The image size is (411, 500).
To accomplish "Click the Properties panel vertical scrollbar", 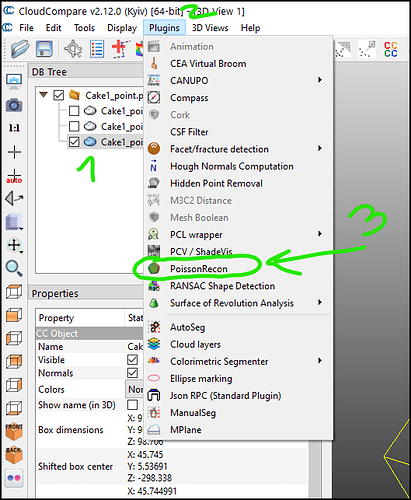I will [315, 470].
